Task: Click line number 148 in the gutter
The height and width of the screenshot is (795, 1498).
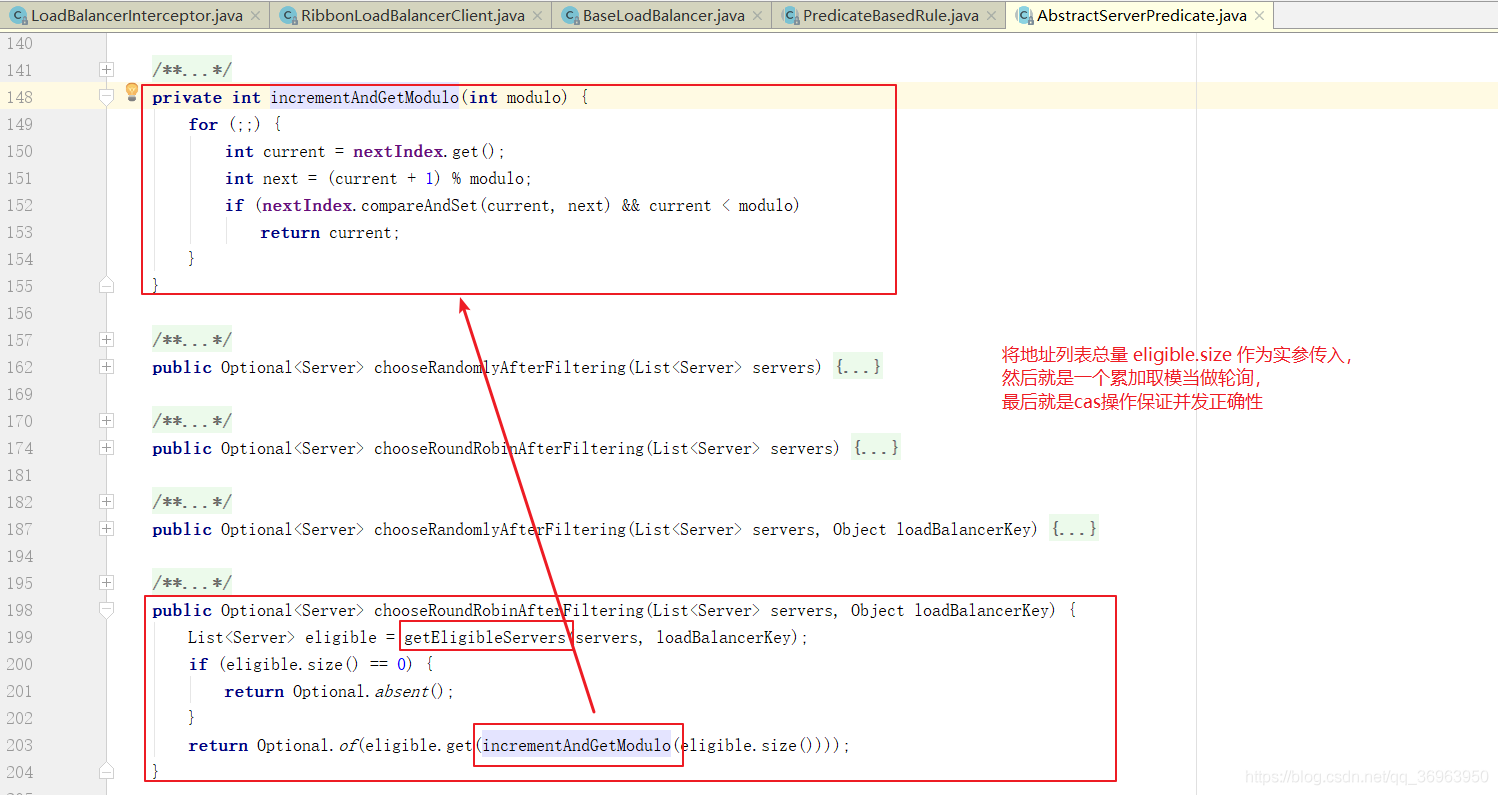Action: [19, 97]
